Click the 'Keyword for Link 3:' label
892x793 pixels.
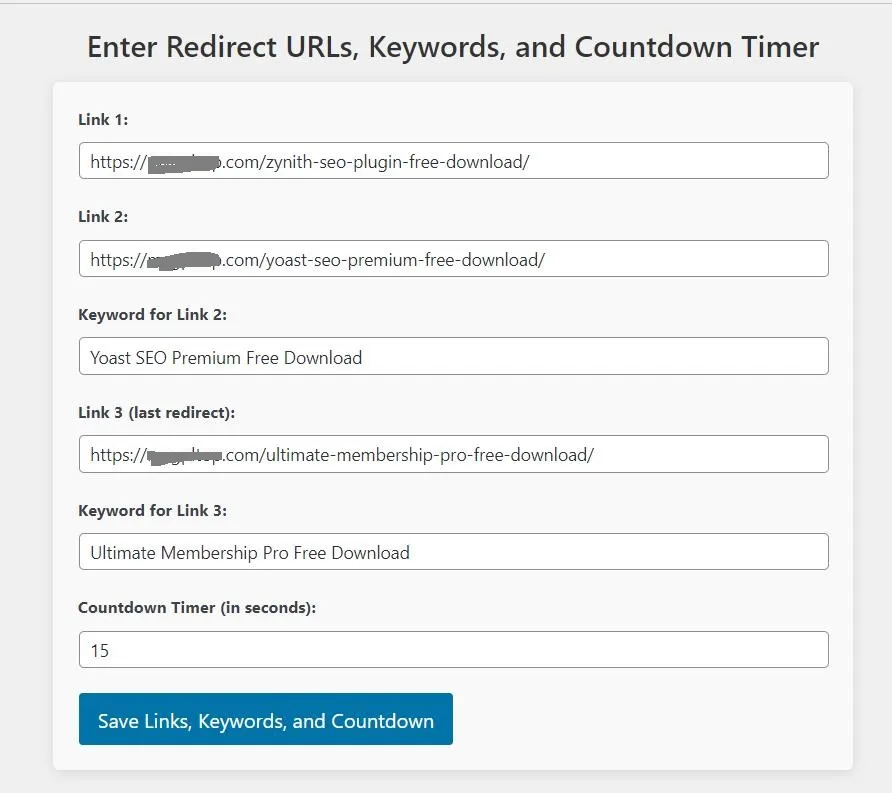pos(152,510)
